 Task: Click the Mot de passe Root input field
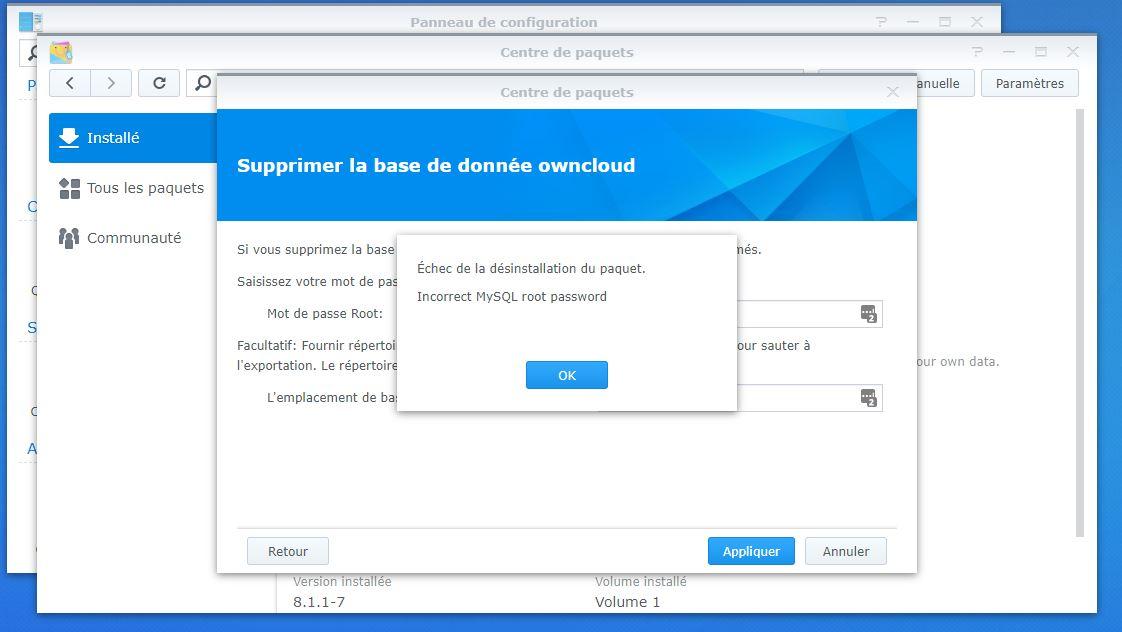pos(740,313)
